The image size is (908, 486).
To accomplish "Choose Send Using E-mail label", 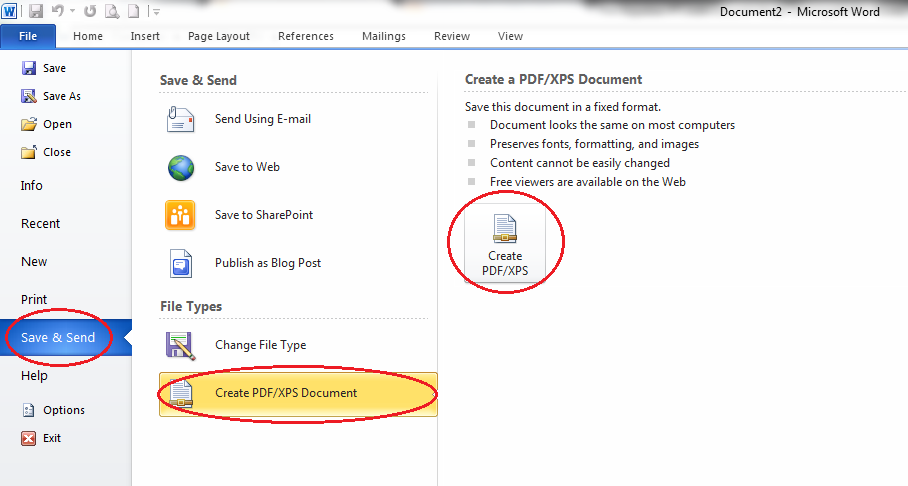I will click(263, 119).
